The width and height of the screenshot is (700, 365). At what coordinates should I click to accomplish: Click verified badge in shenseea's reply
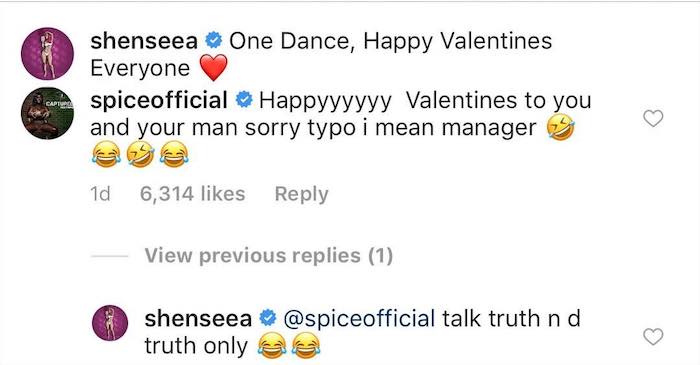coord(268,319)
